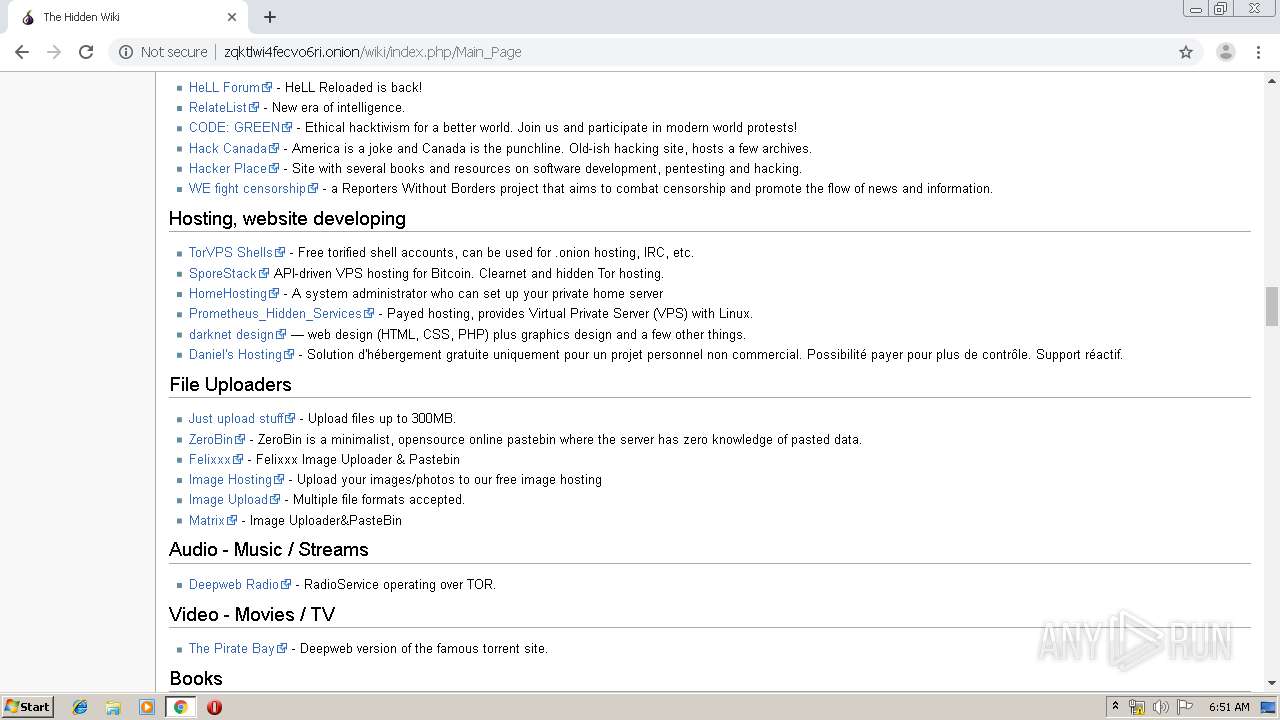This screenshot has width=1280, height=720.
Task: Click the external-link icon after SporeStack
Action: [x=264, y=273]
